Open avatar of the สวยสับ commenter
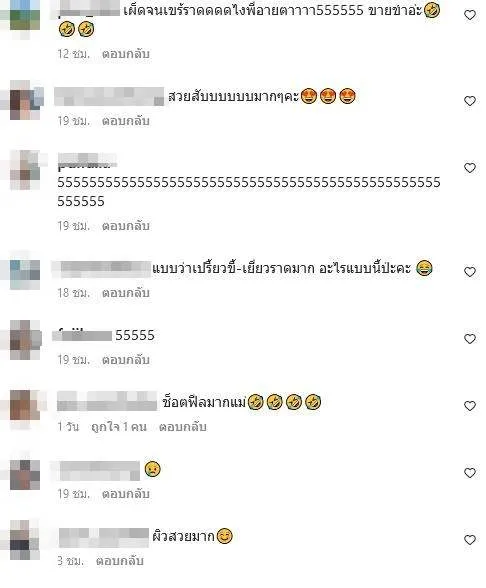The image size is (486, 588). pyautogui.click(x=25, y=100)
